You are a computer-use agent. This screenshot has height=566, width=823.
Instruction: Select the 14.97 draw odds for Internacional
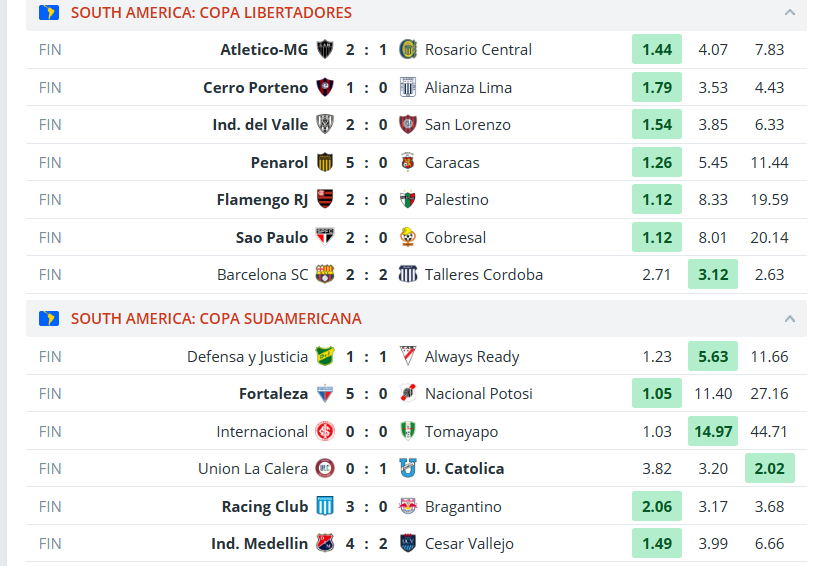713,432
